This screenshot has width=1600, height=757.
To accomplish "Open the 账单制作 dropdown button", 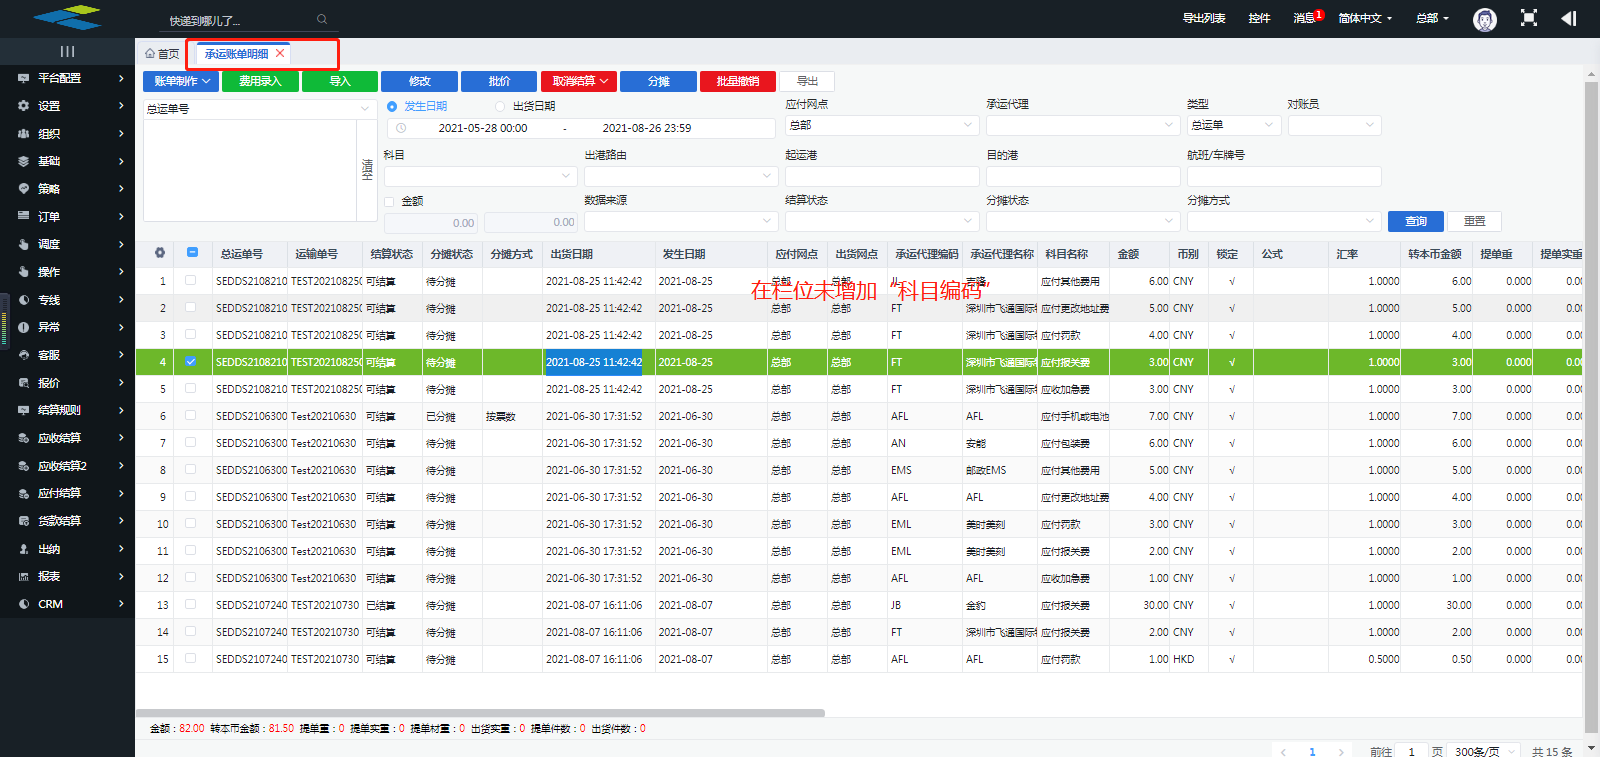I will [181, 81].
